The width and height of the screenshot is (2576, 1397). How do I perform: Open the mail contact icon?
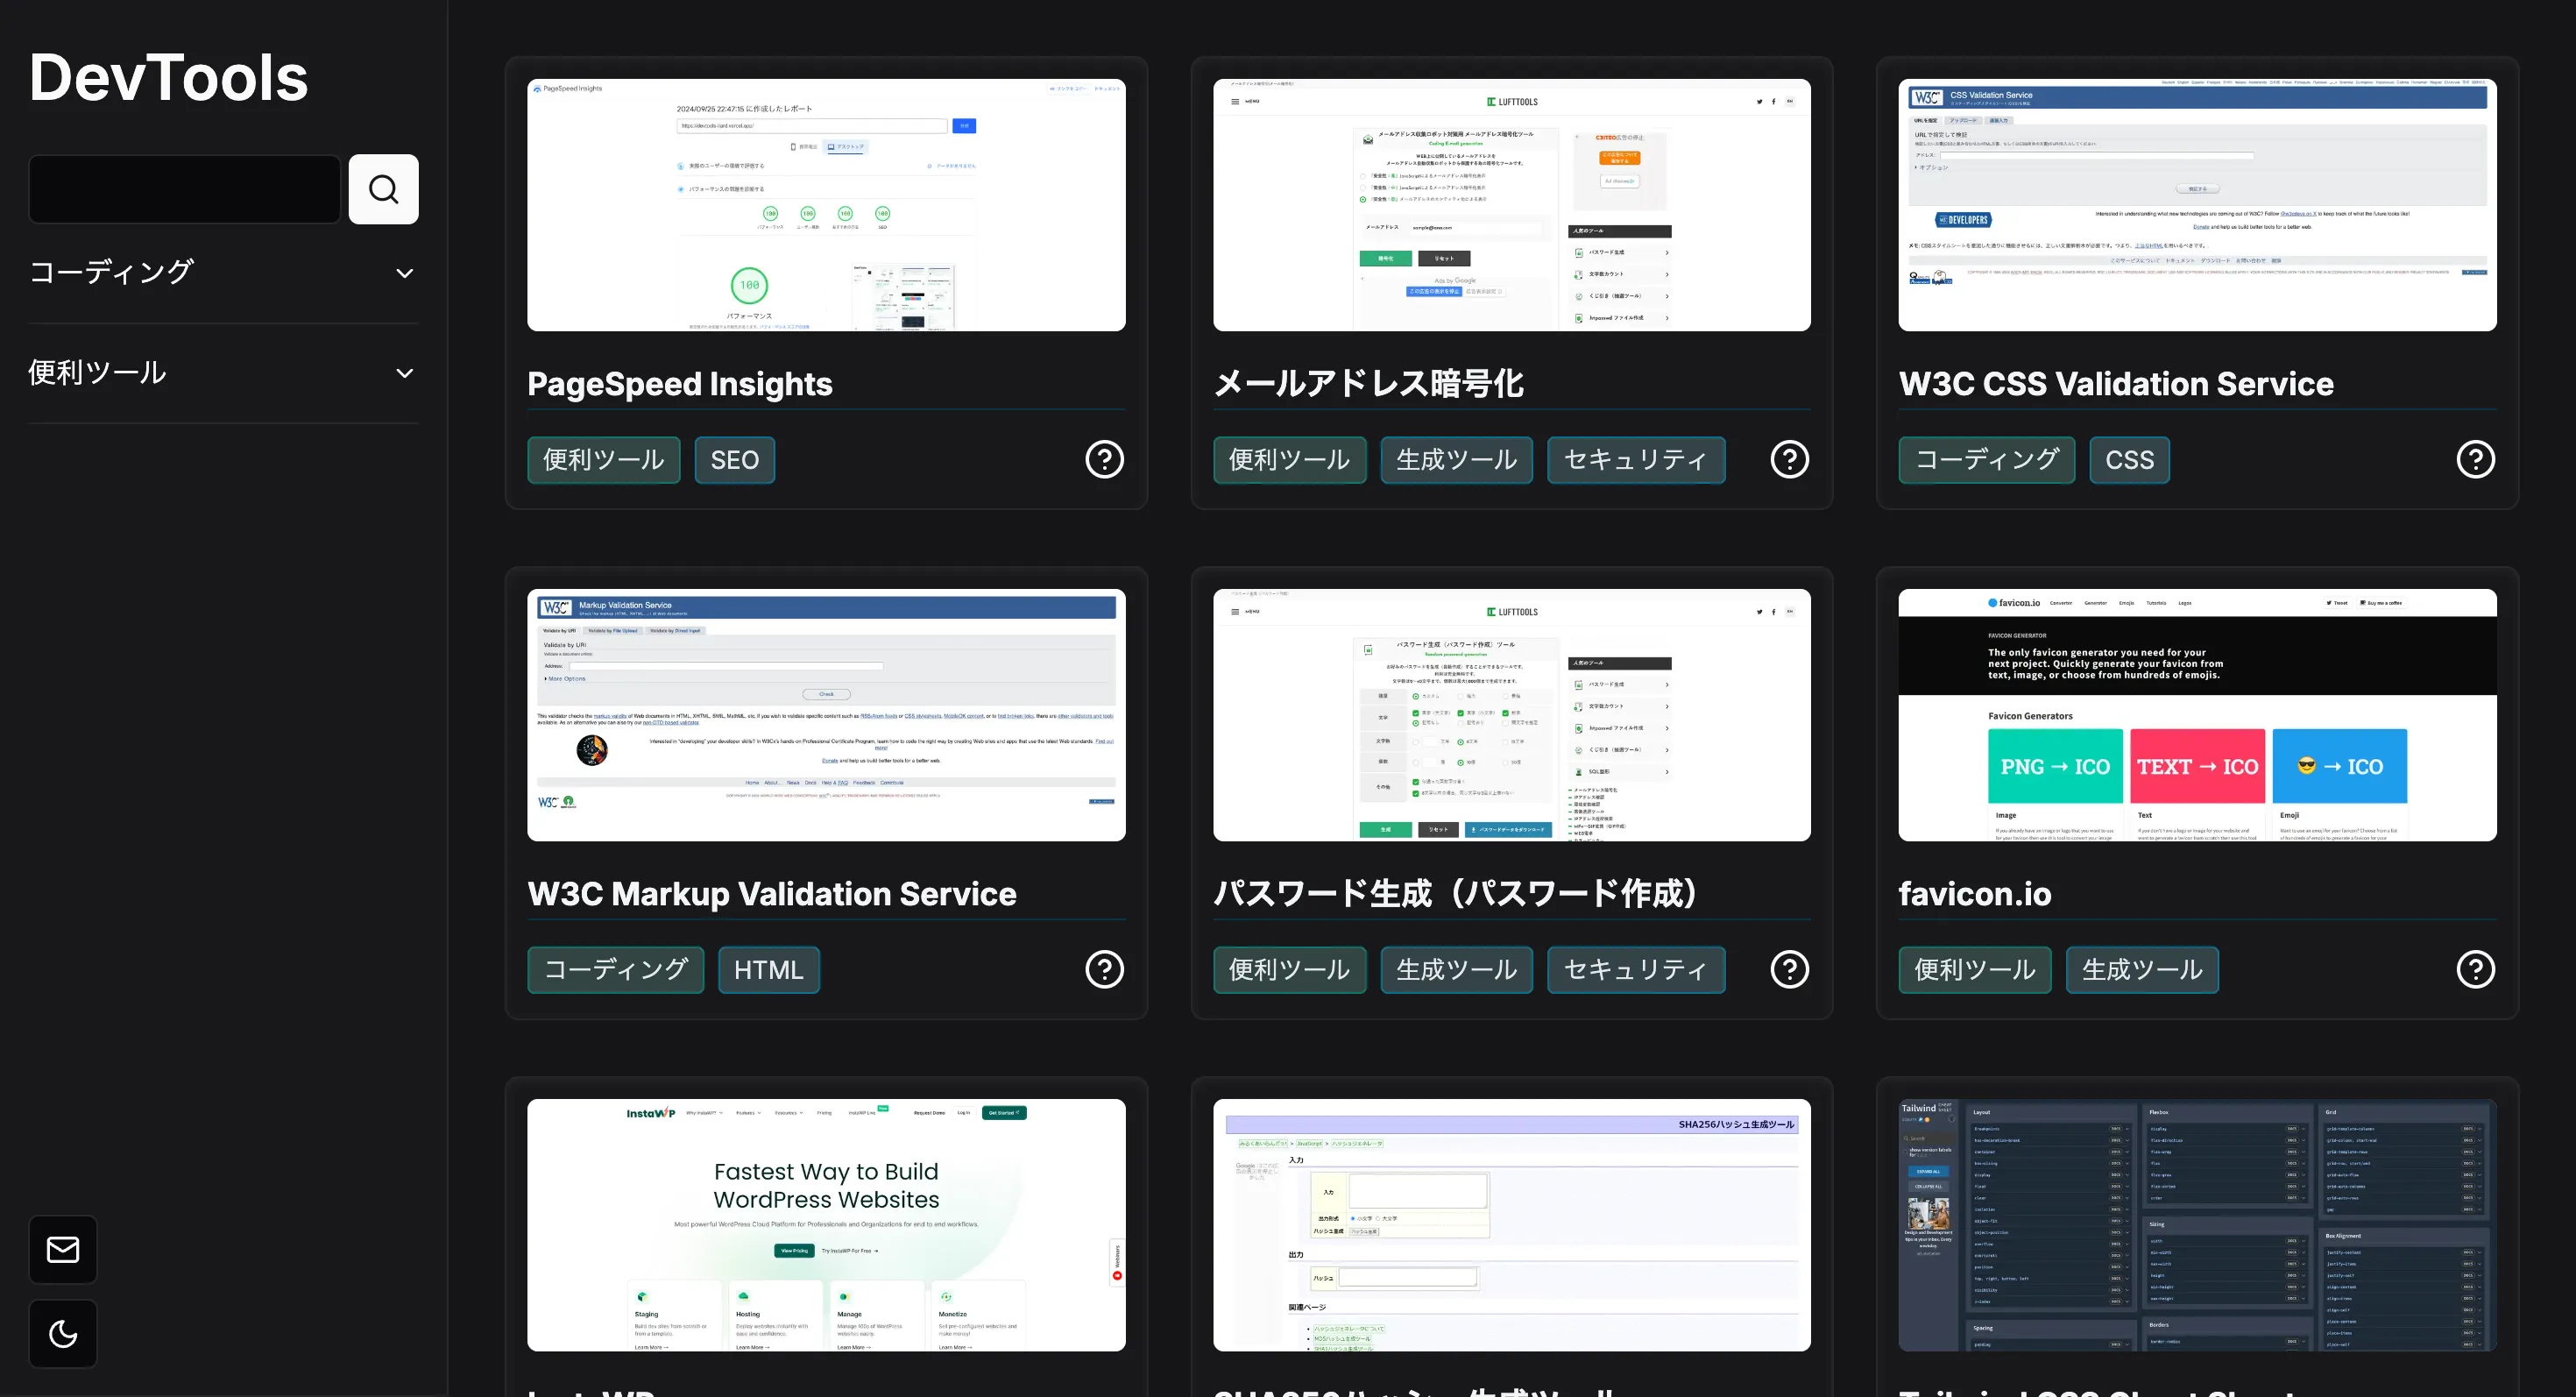point(63,1250)
